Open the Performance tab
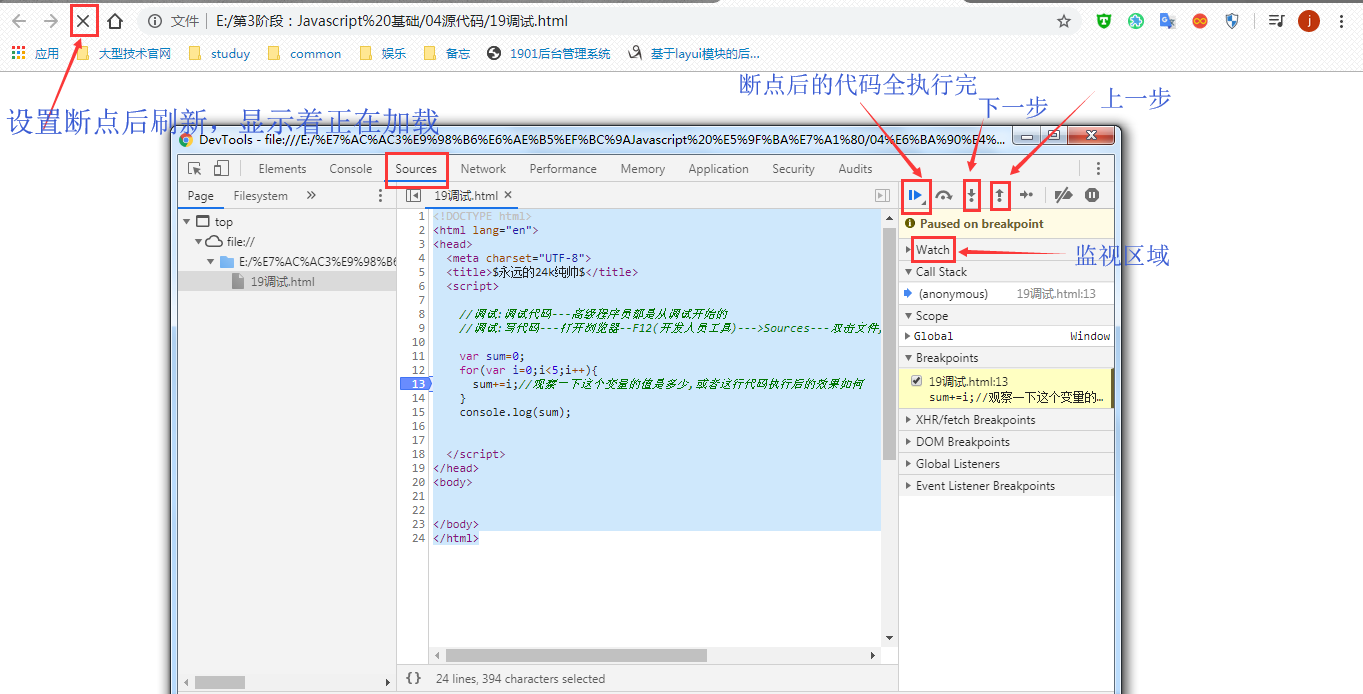The width and height of the screenshot is (1363, 694). point(563,169)
